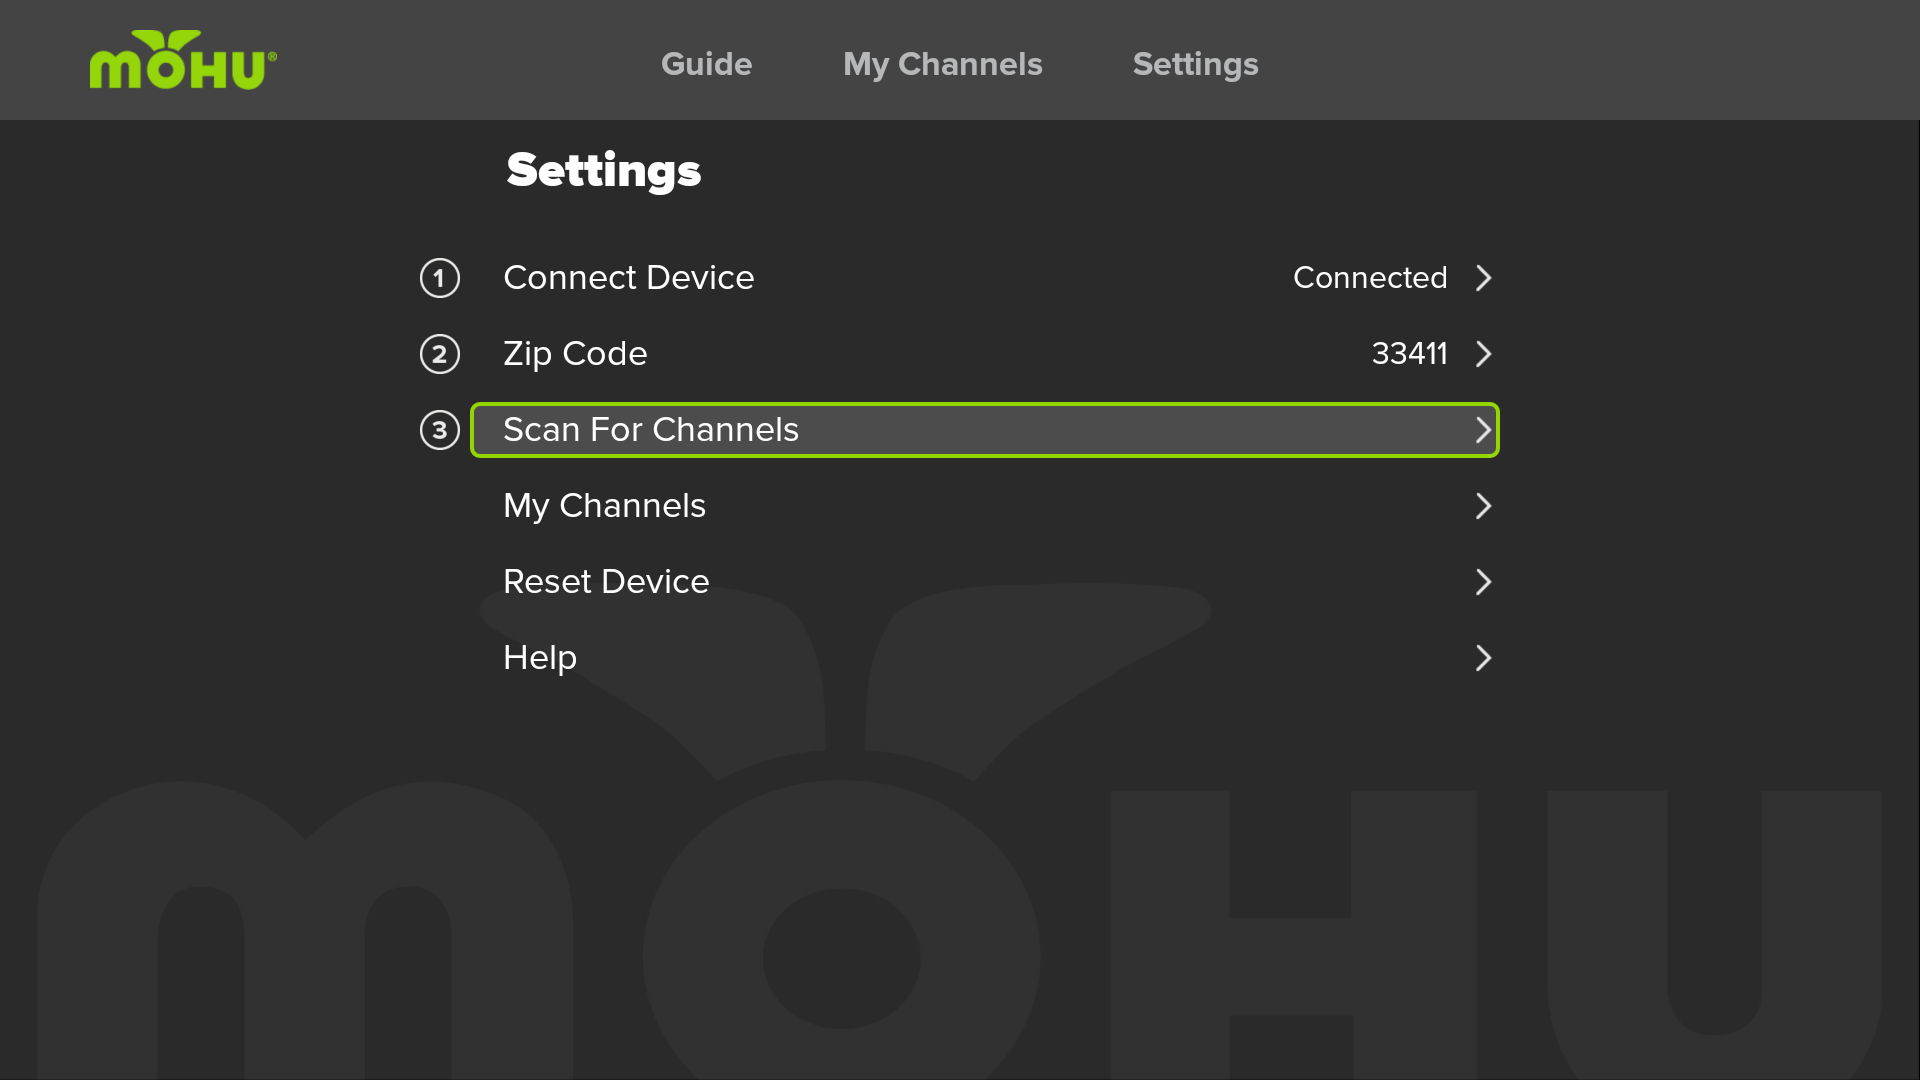Switch to My Channels in top navigation
Viewport: 1920px width, 1080px height.
(943, 64)
